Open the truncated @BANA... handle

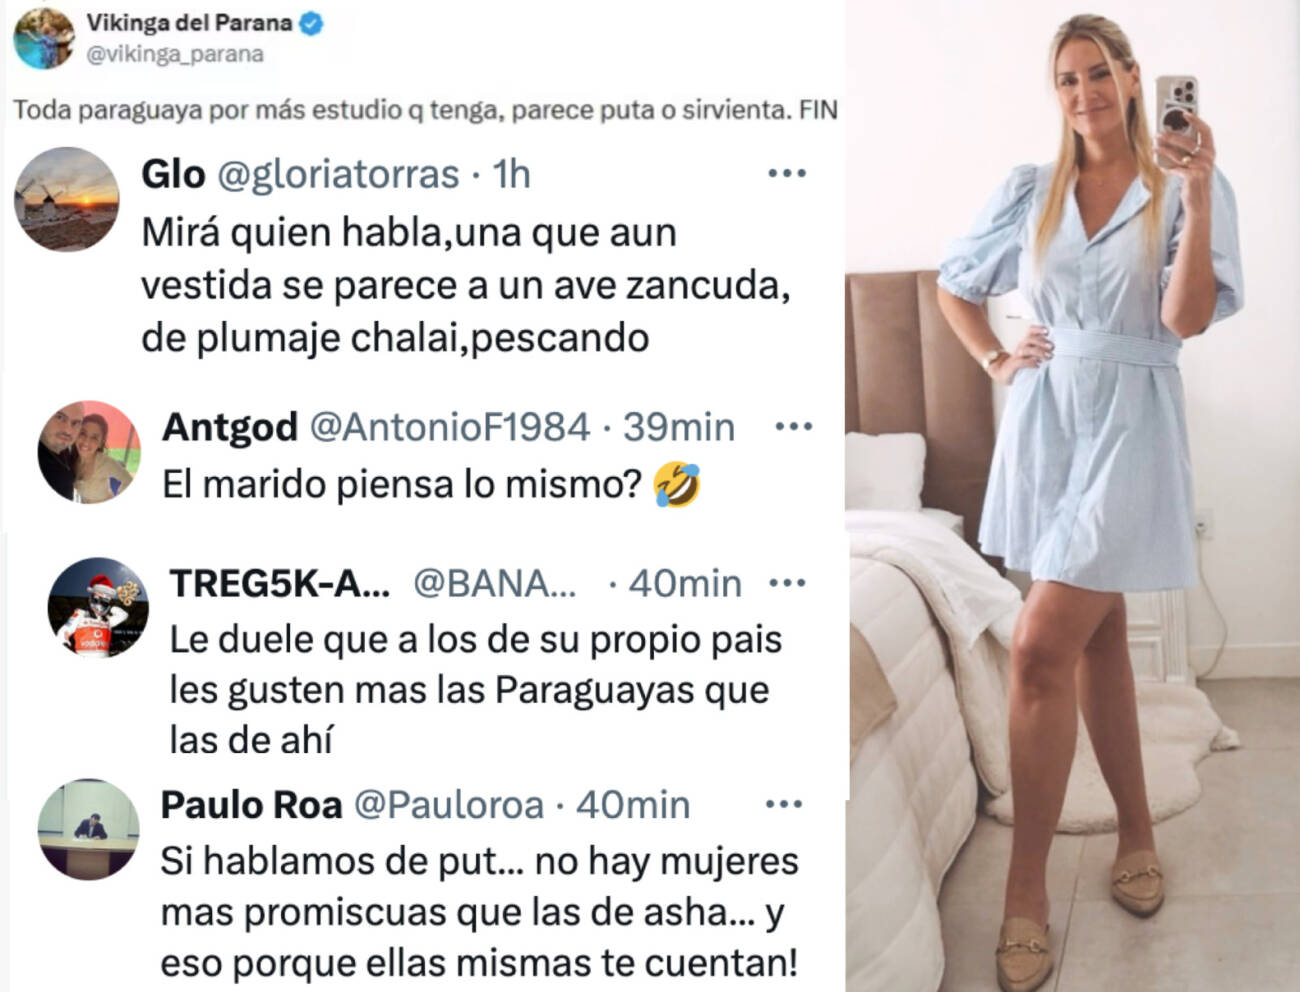[495, 583]
